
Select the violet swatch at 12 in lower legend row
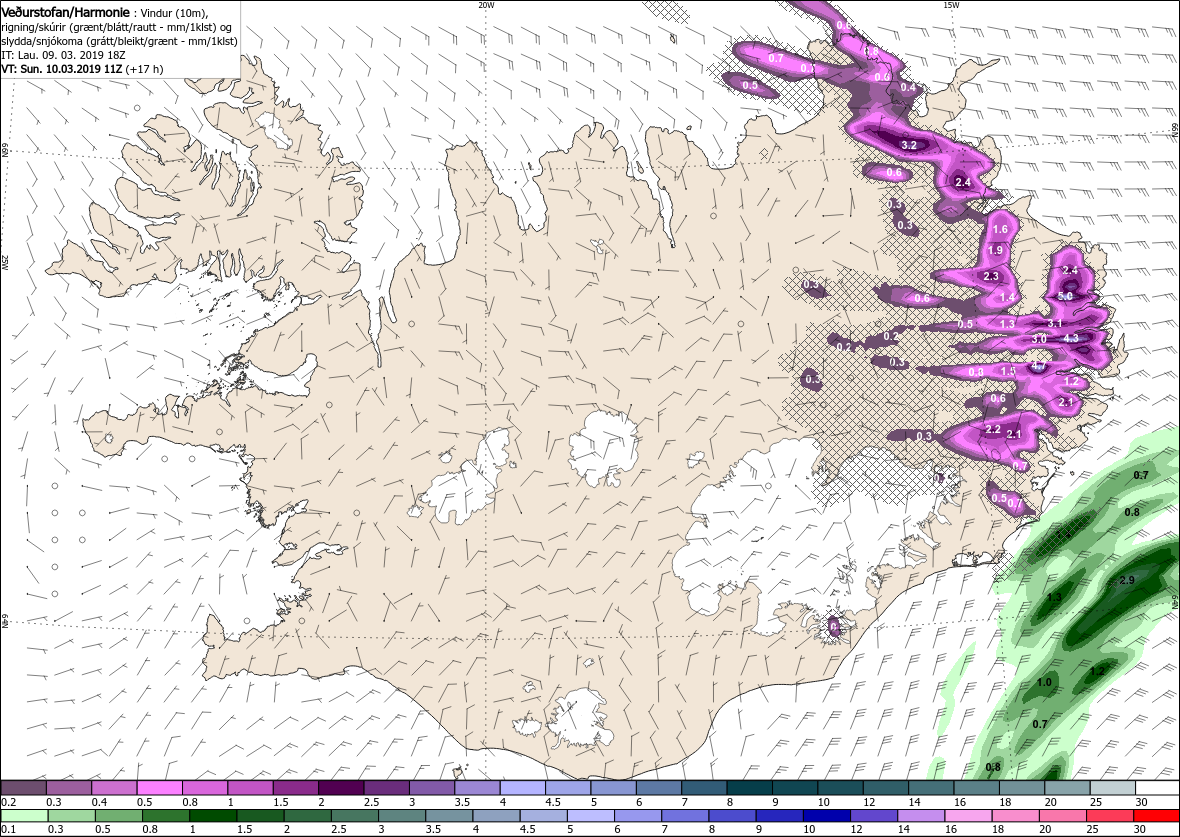872,816
